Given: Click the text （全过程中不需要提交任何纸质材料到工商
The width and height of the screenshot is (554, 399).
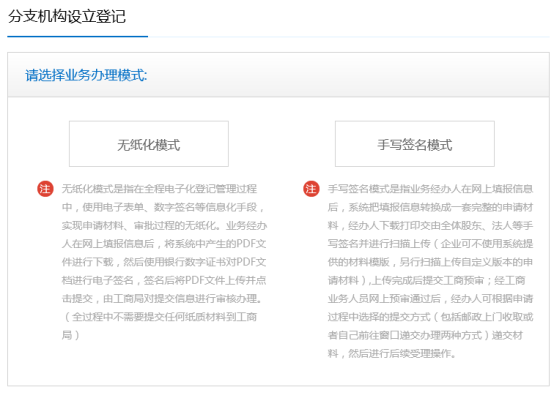Looking at the screenshot, I should point(159,317).
